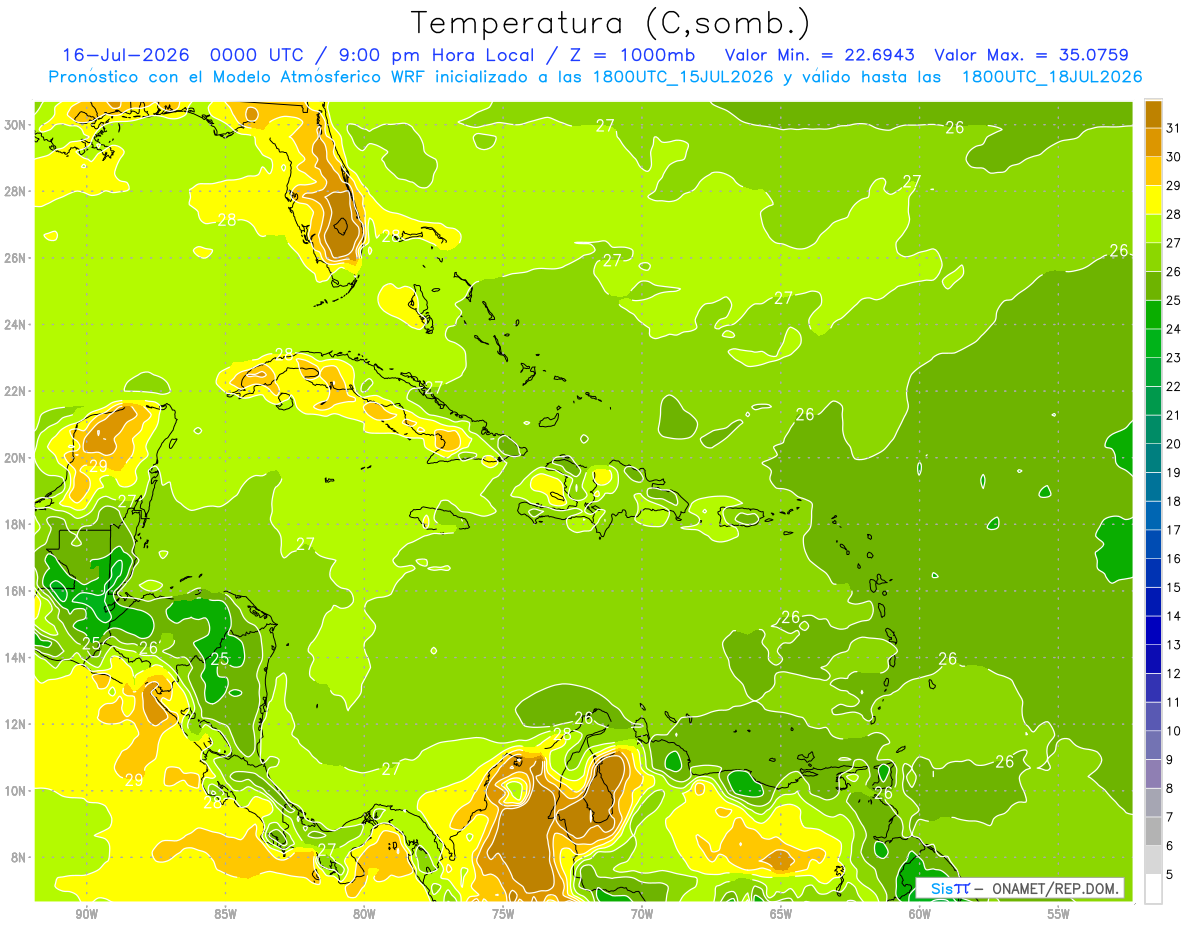Image resolution: width=1200 pixels, height=927 pixels.
Task: Click the '70W' longitude axis label
Action: tap(642, 914)
